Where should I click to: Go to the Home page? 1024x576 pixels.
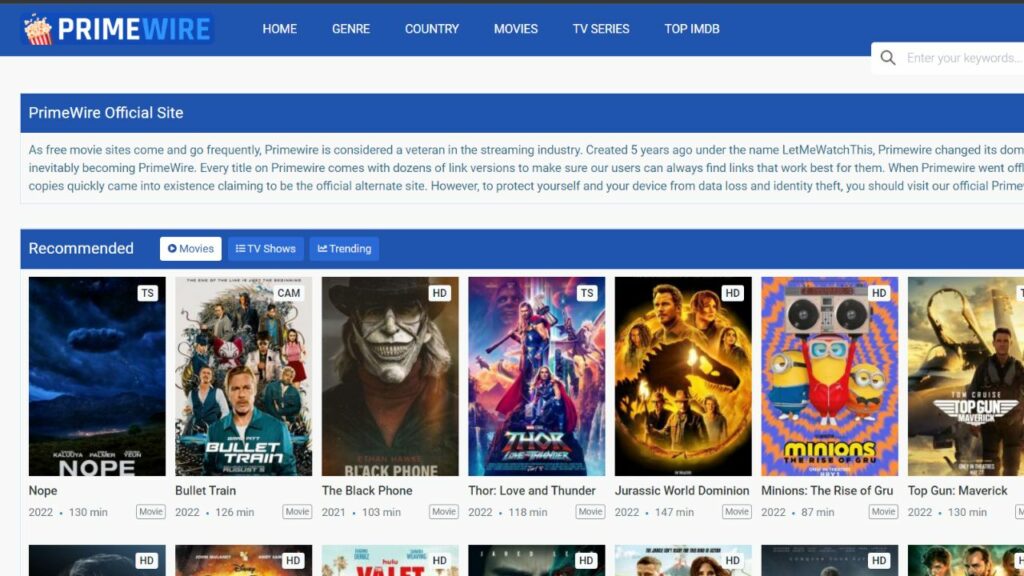tap(280, 29)
